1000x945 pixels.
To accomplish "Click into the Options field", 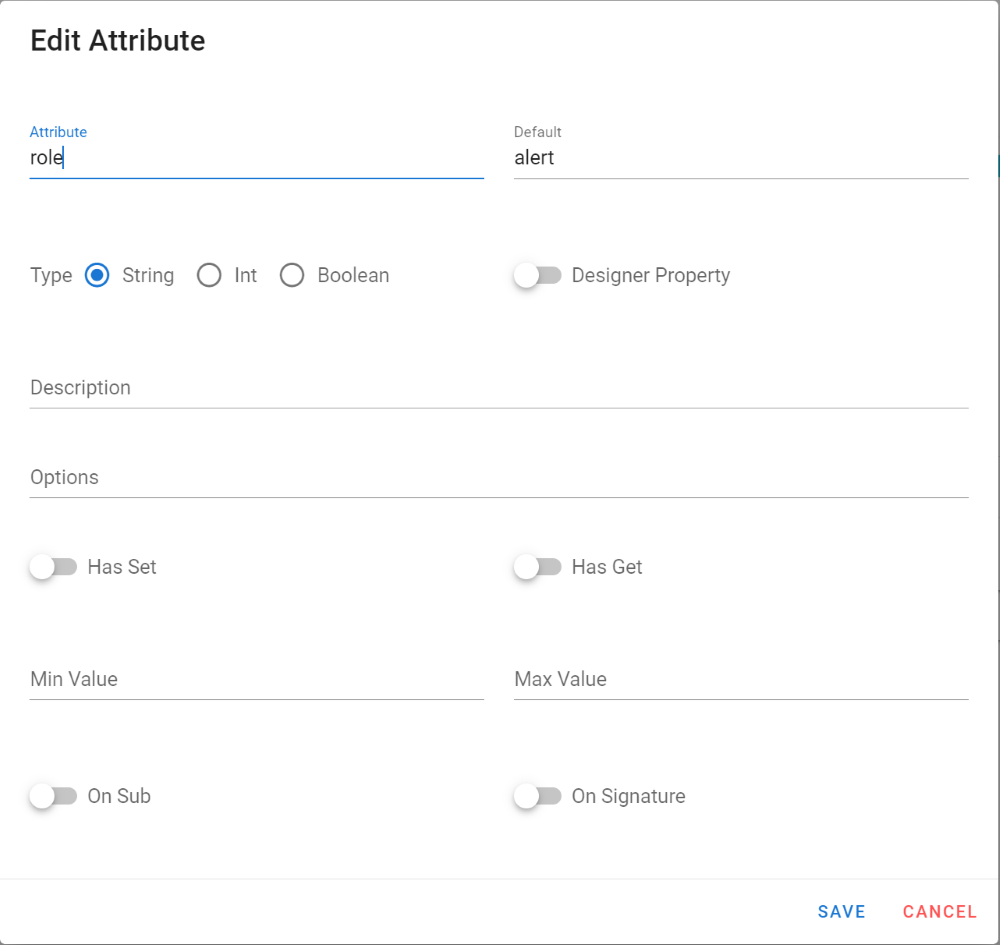I will (499, 478).
